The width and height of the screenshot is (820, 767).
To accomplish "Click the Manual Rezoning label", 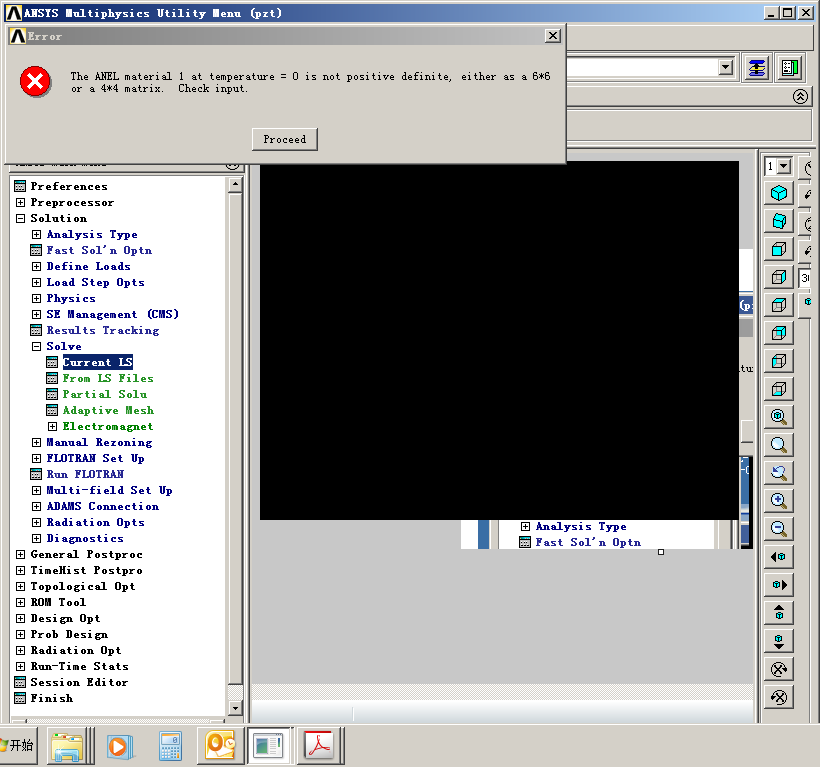I will (x=99, y=442).
